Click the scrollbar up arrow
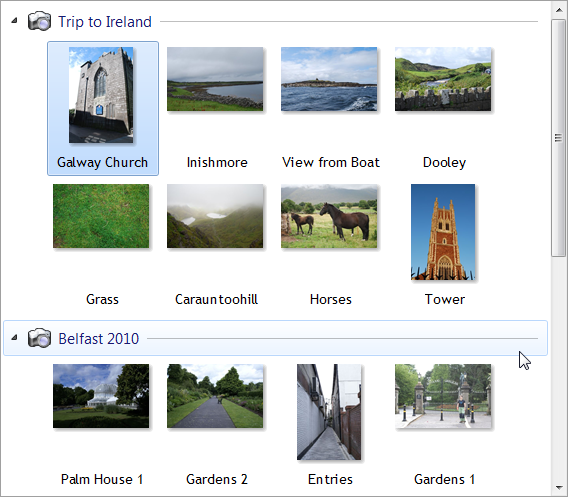 (x=558, y=9)
